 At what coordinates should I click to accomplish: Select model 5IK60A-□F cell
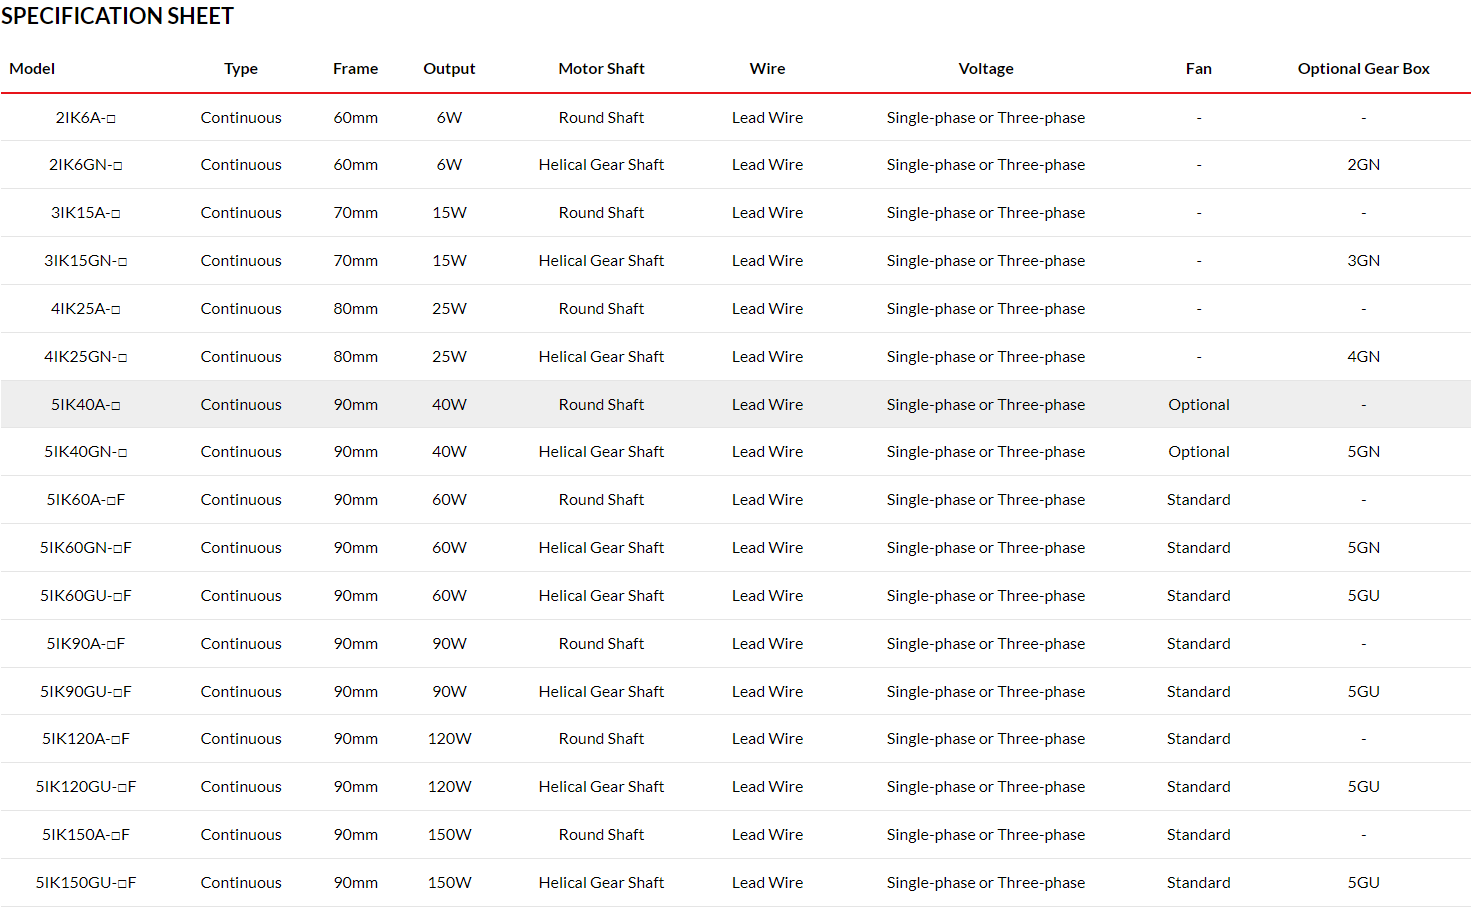coord(86,500)
